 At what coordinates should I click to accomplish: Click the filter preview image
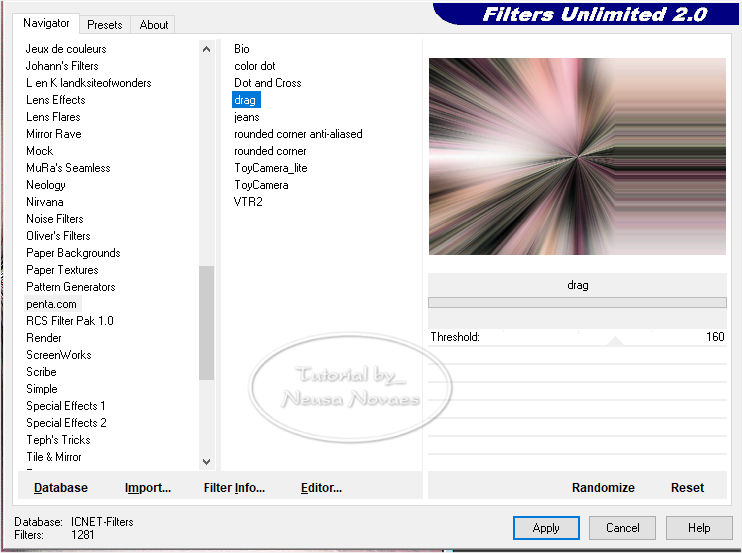pos(577,157)
